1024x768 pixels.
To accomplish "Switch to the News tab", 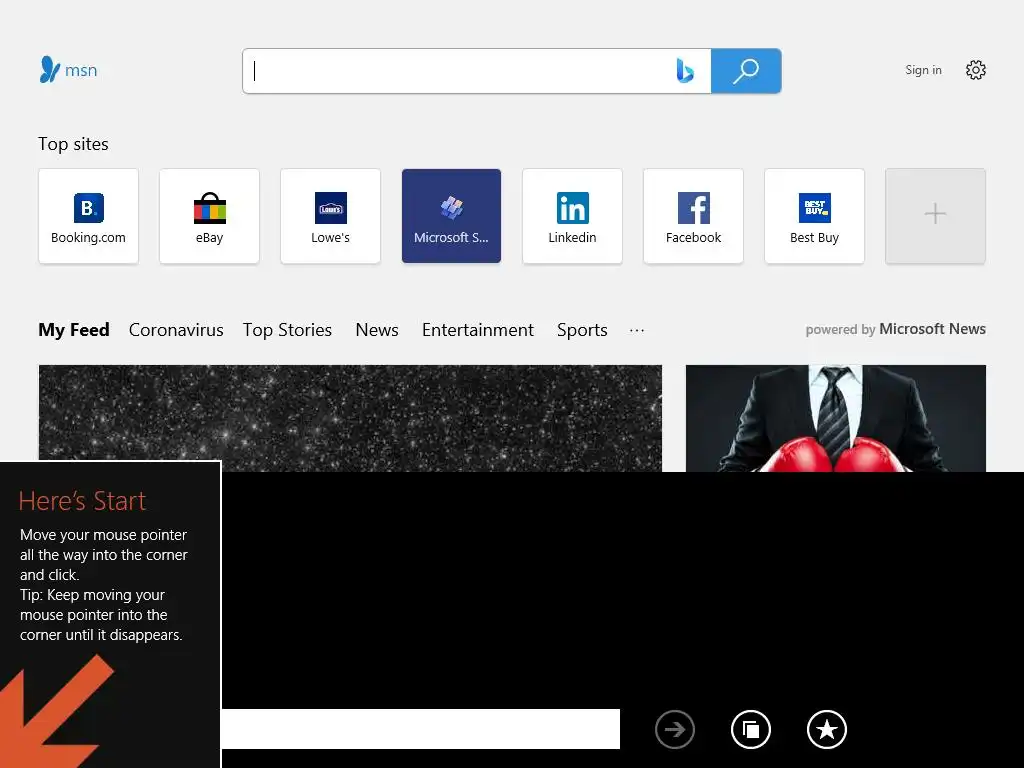I will (x=377, y=330).
